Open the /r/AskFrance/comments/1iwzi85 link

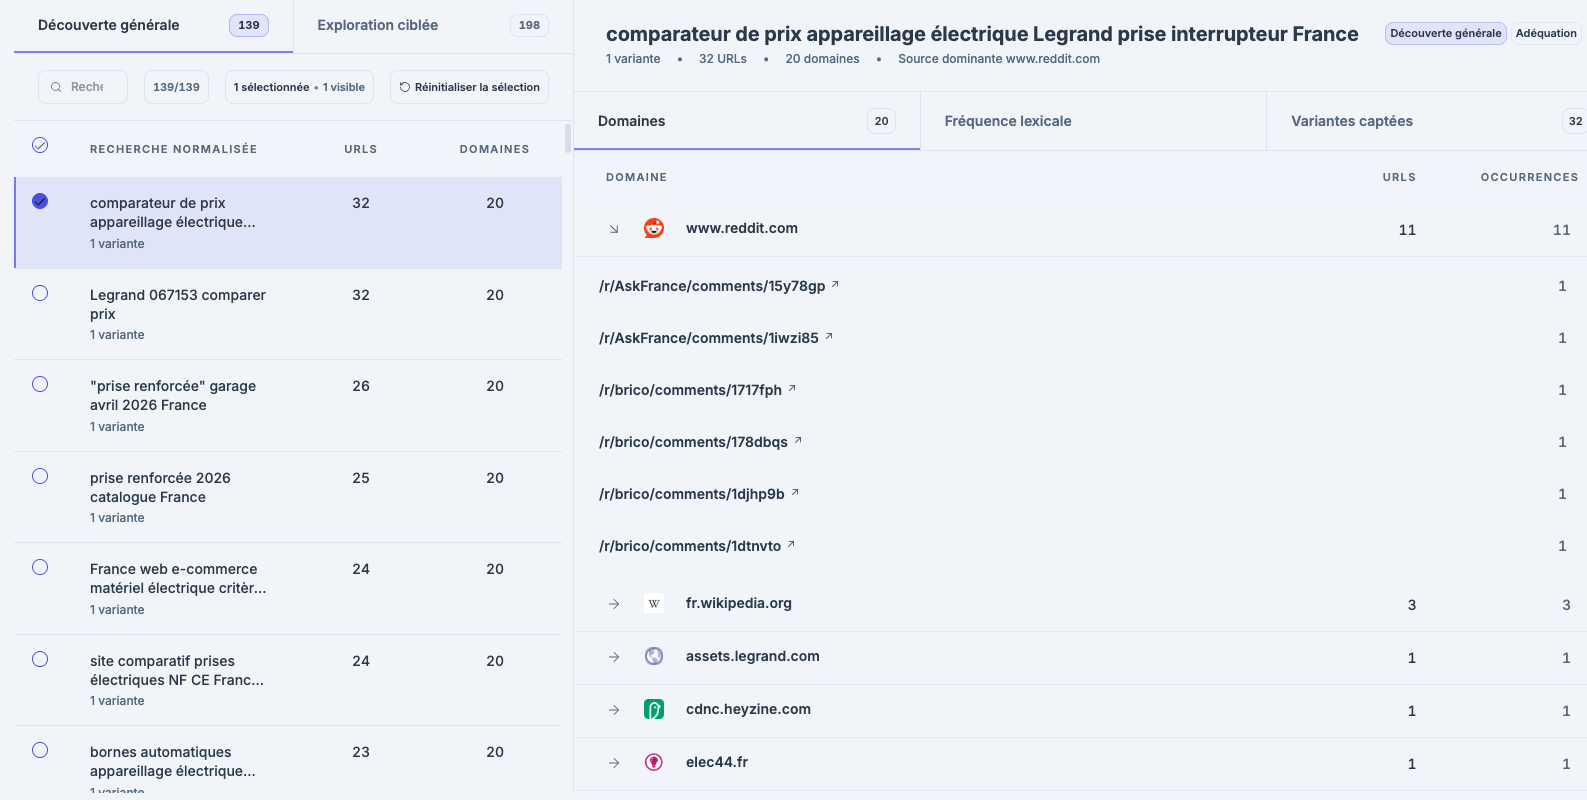click(709, 338)
